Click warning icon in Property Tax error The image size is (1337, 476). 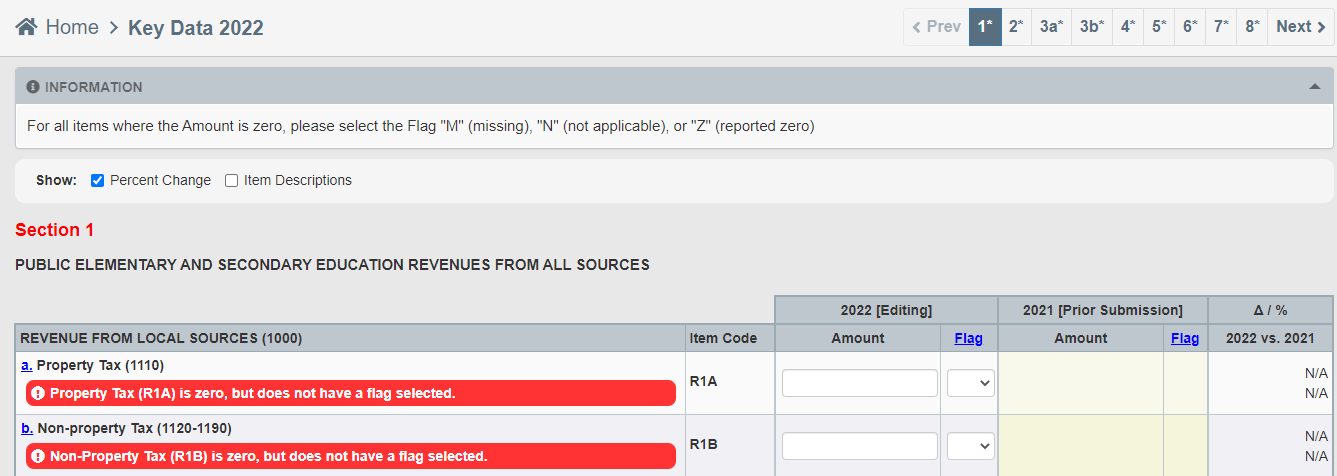pos(38,393)
